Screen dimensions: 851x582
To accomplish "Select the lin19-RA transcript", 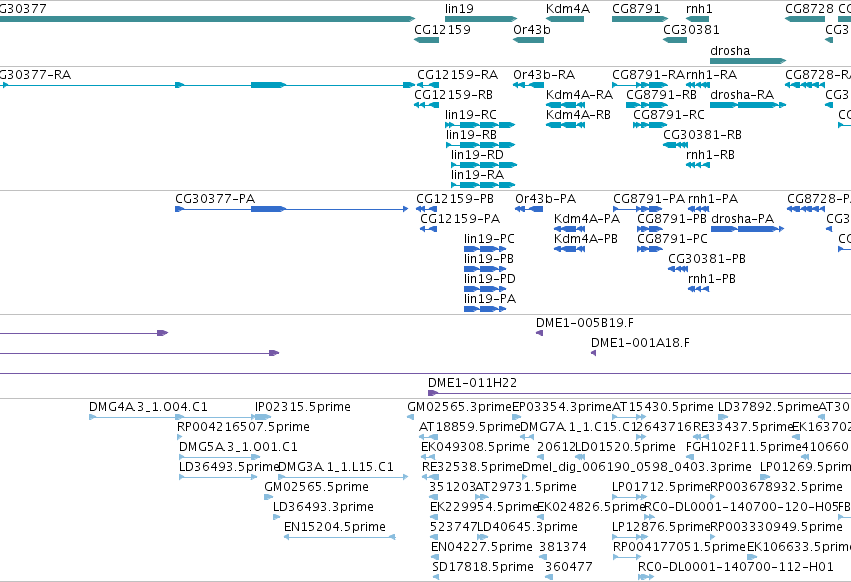I will tap(483, 185).
